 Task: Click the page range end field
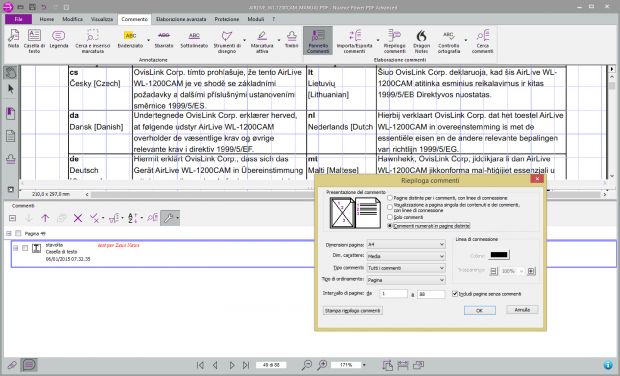(x=431, y=294)
